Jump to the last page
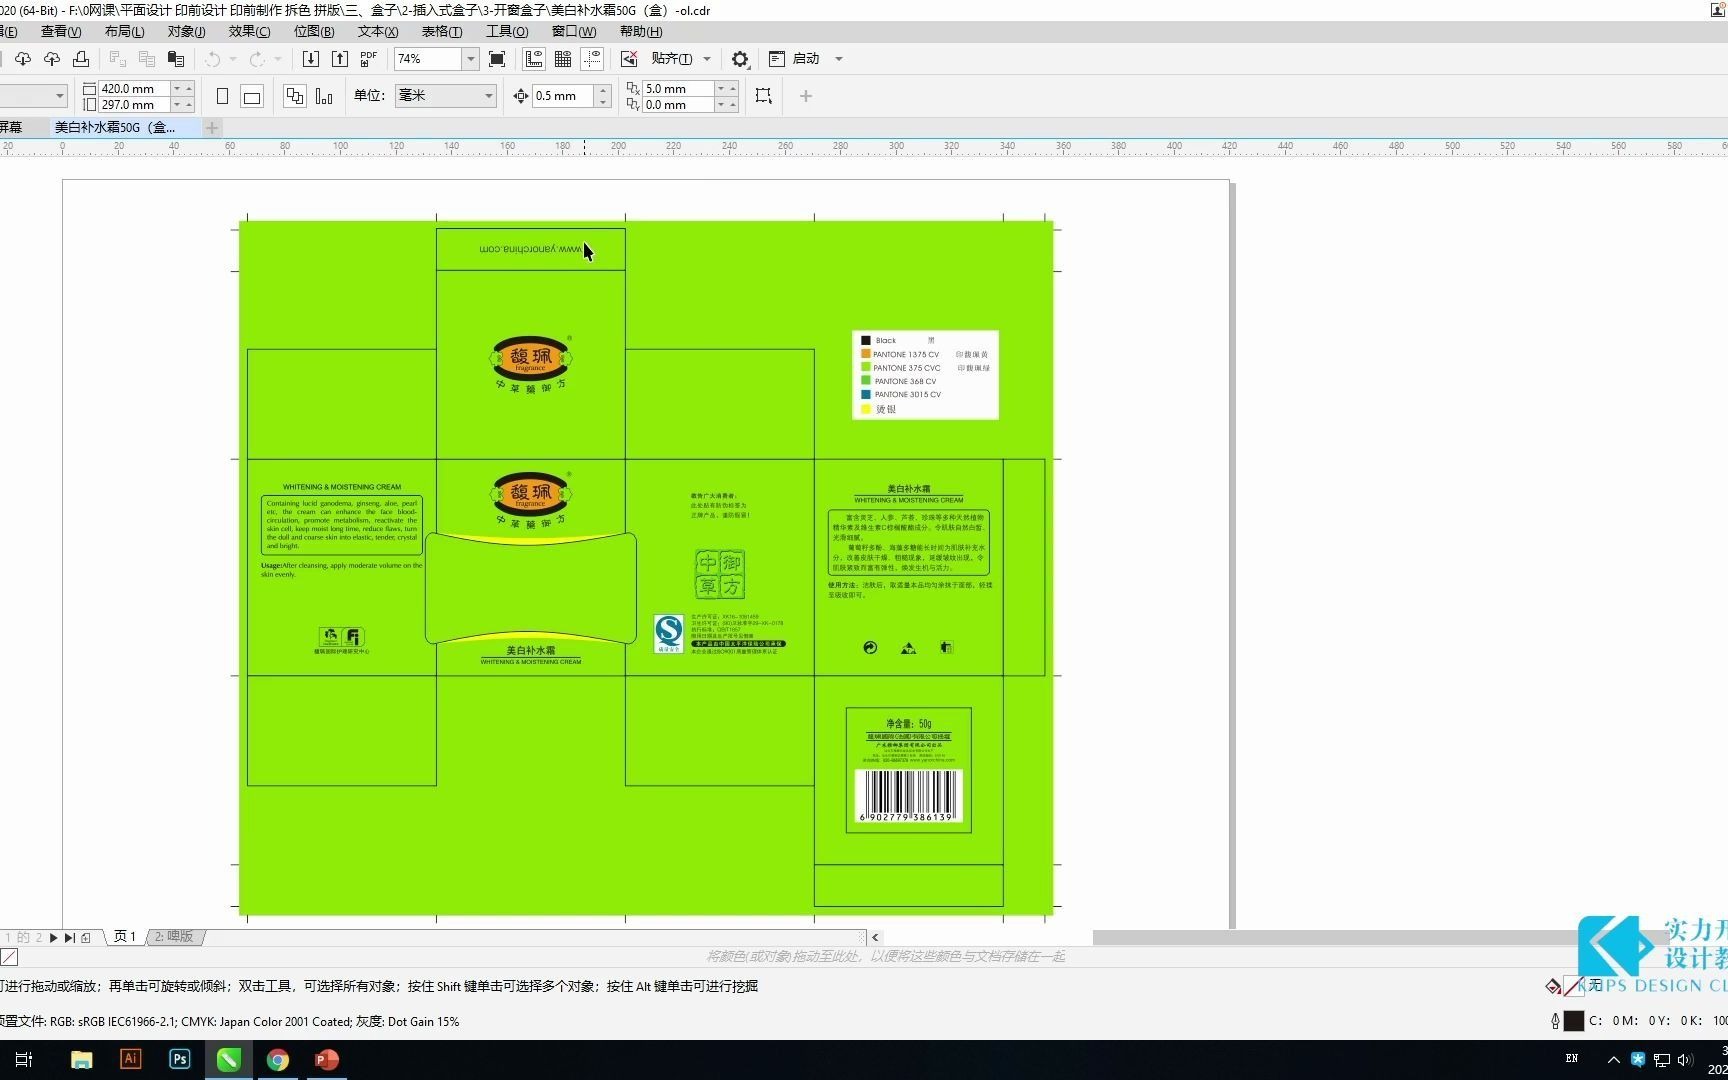Screen dimensions: 1728x1080 tap(69, 937)
